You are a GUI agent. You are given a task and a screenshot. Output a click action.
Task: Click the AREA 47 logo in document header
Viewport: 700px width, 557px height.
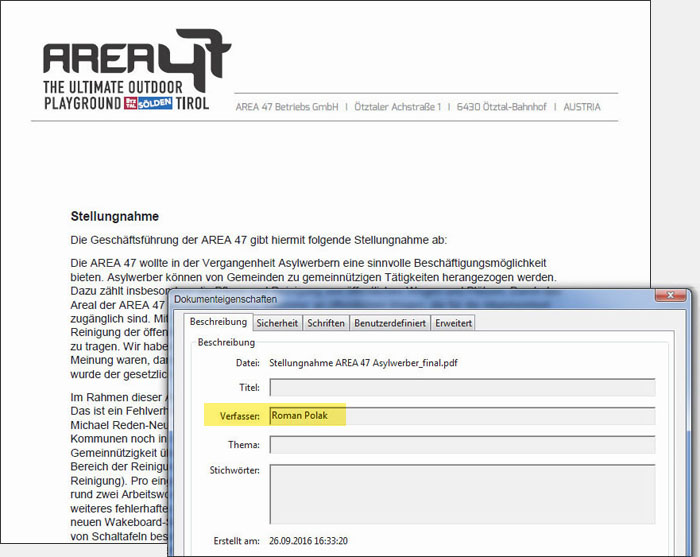coord(137,70)
